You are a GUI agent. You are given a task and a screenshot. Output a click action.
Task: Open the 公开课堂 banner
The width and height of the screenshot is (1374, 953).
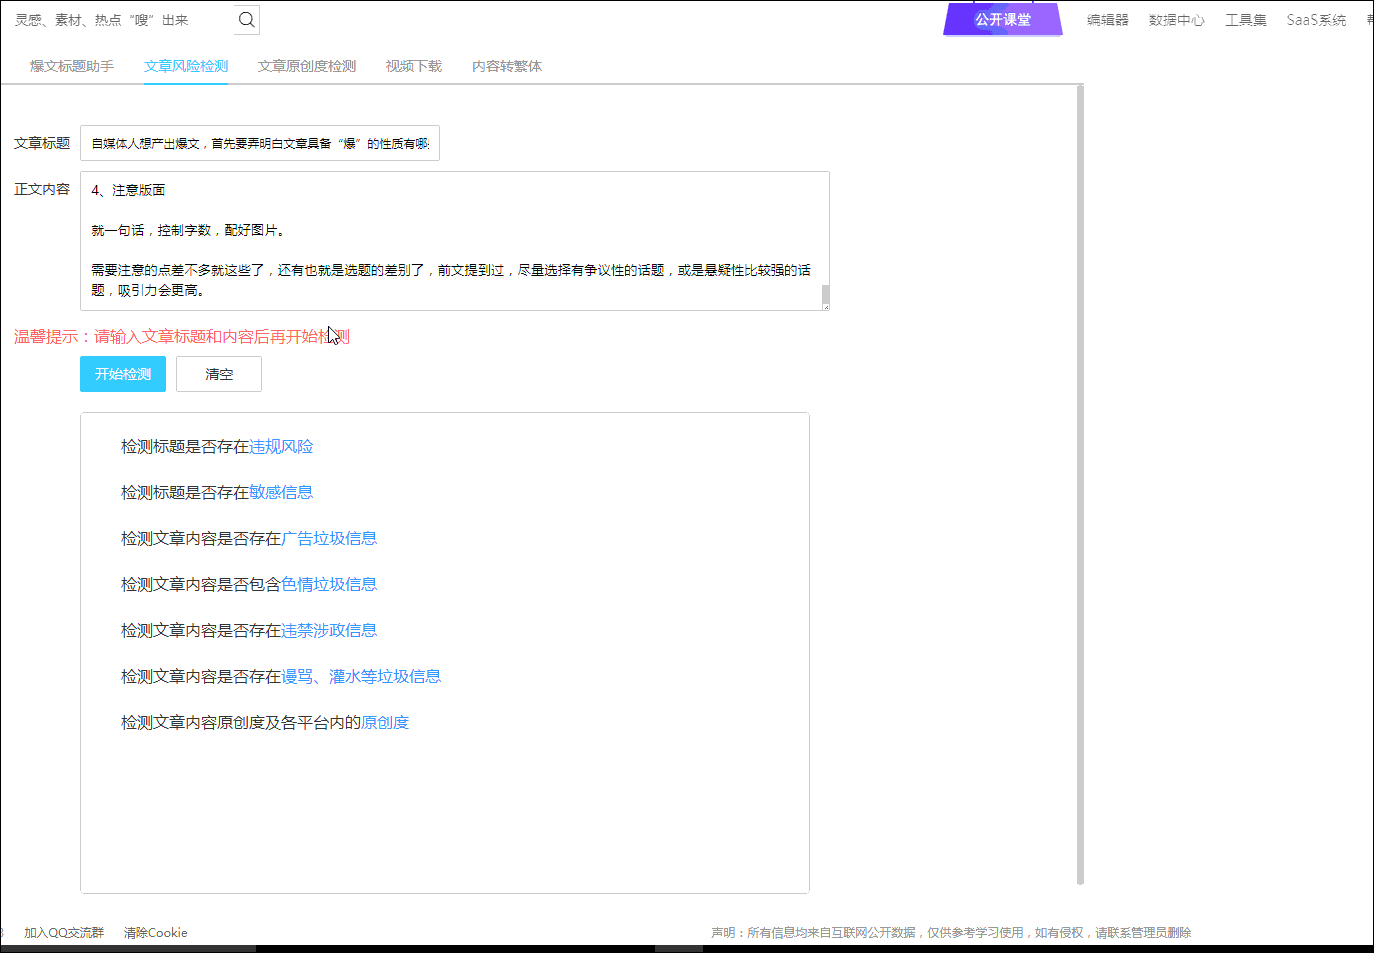click(x=1003, y=19)
